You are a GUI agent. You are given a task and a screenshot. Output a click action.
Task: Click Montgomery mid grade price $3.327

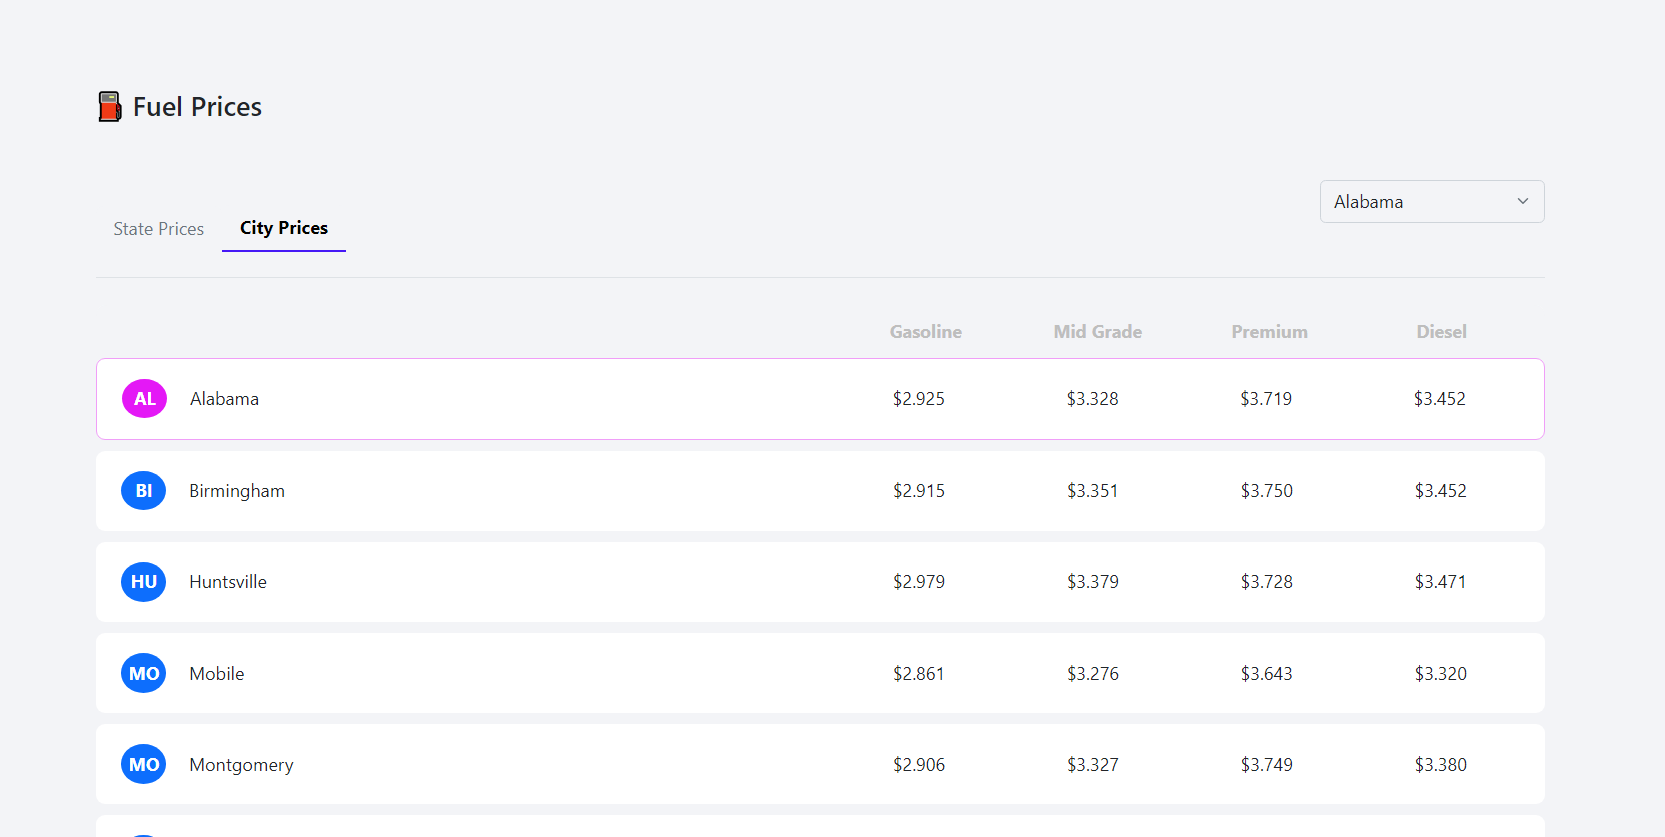1093,765
